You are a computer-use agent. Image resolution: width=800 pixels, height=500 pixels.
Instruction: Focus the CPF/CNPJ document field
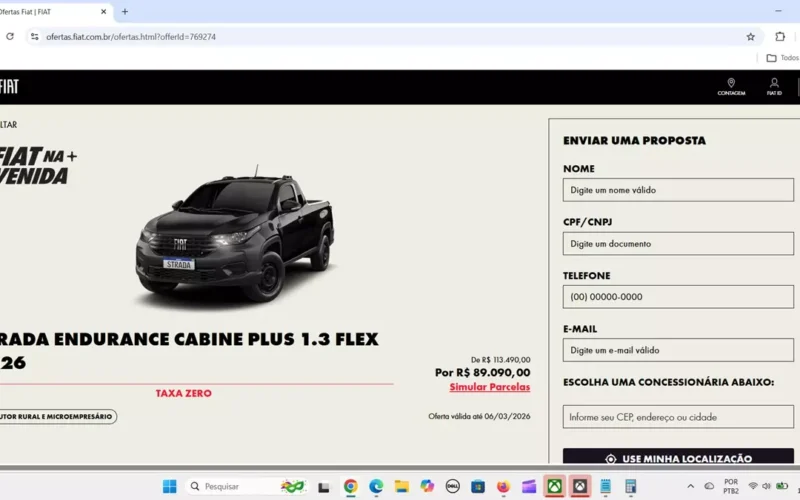point(677,243)
